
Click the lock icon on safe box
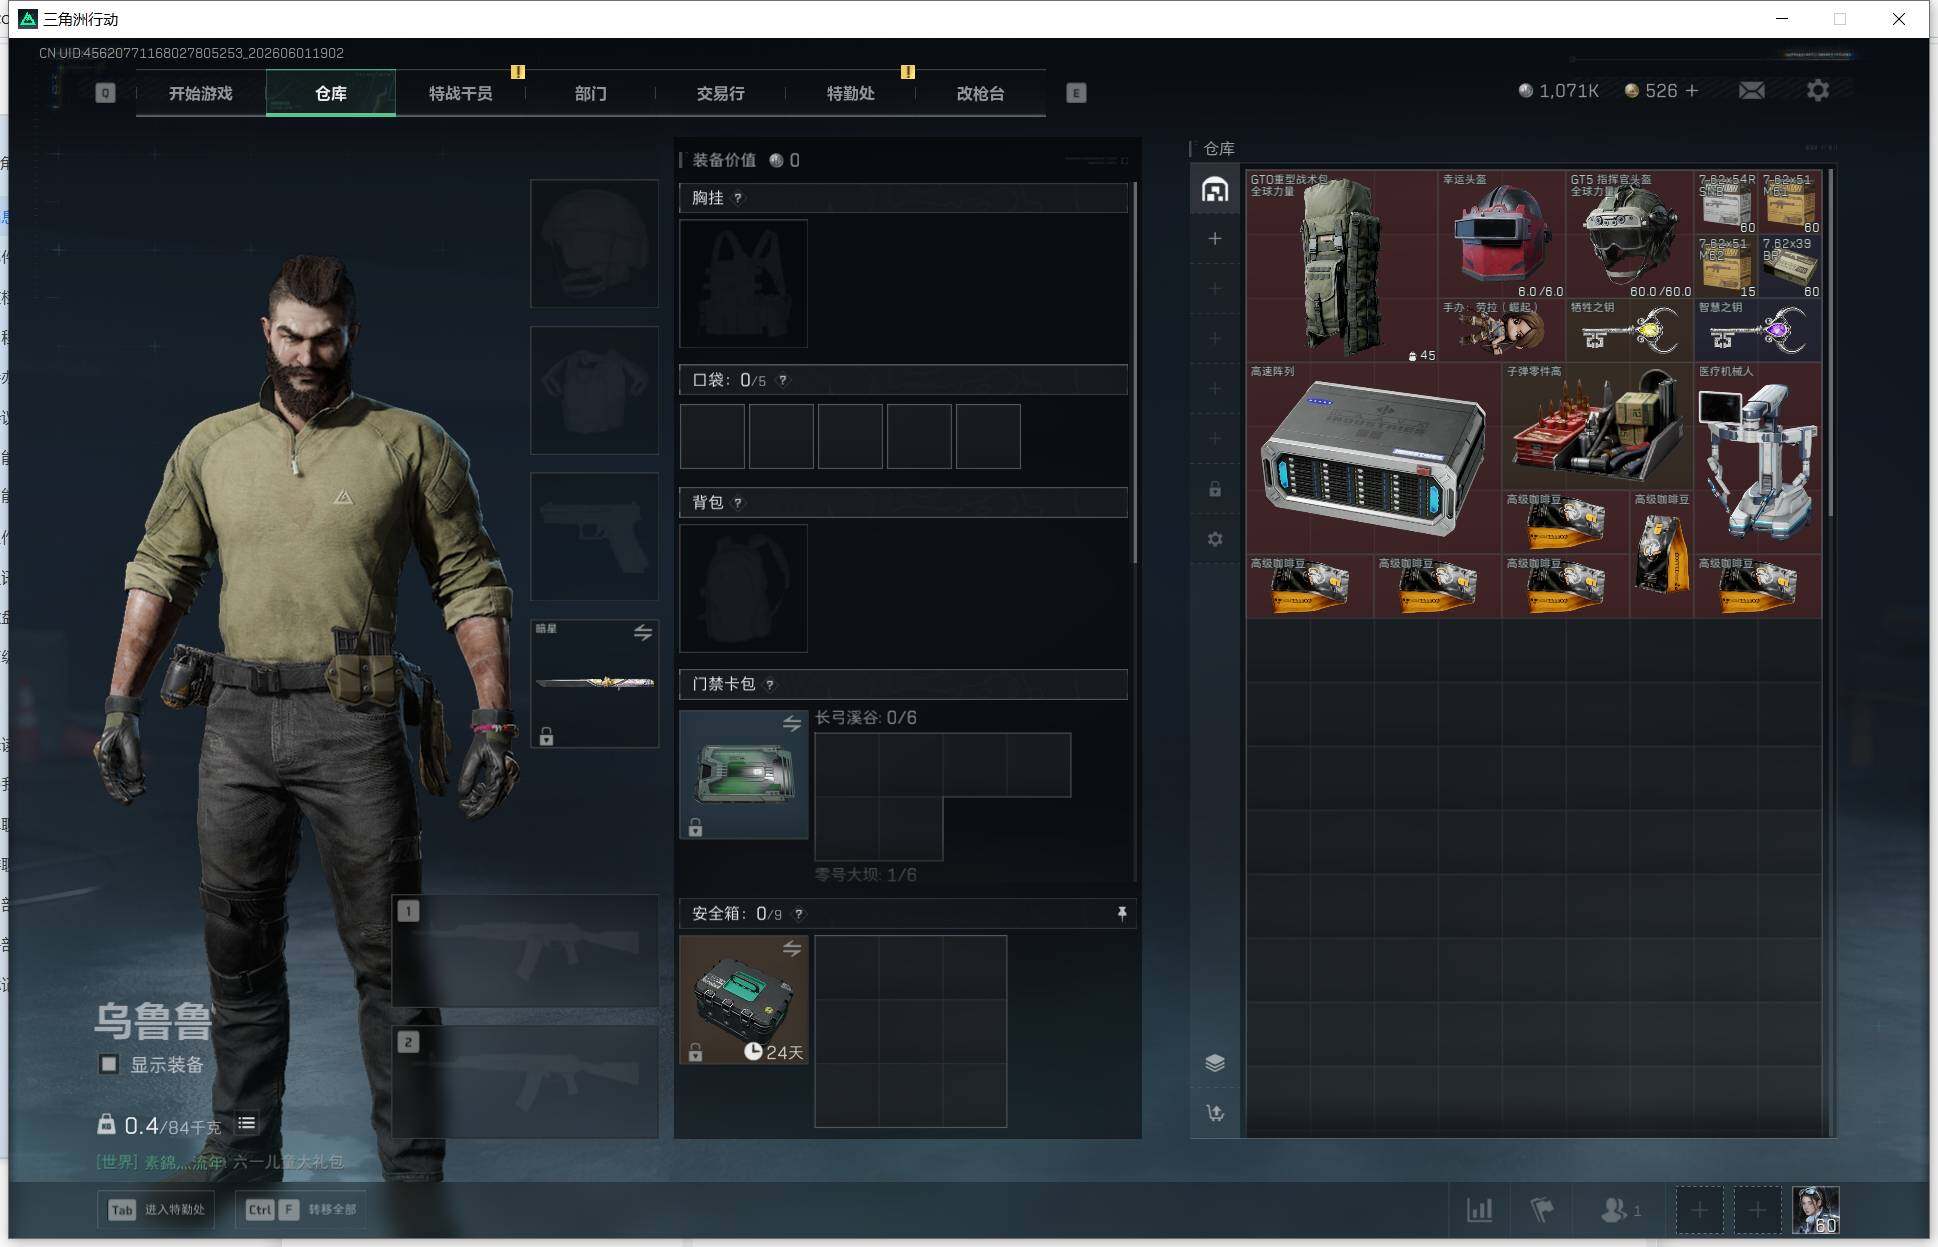coord(695,1052)
